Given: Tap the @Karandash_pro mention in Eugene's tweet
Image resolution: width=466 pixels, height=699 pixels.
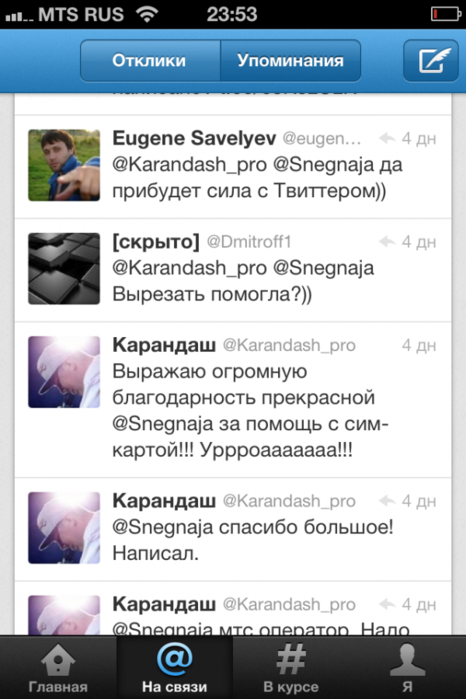Looking at the screenshot, I should click(x=190, y=165).
